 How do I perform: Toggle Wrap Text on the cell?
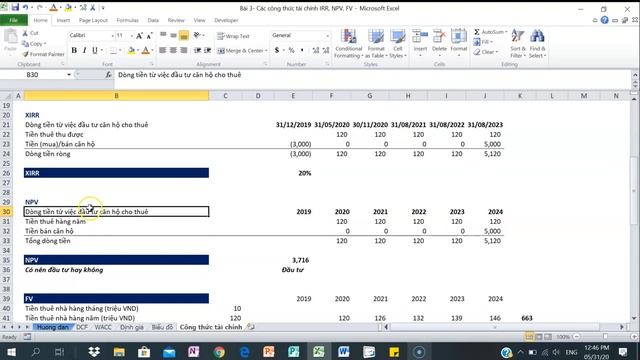pos(233,36)
